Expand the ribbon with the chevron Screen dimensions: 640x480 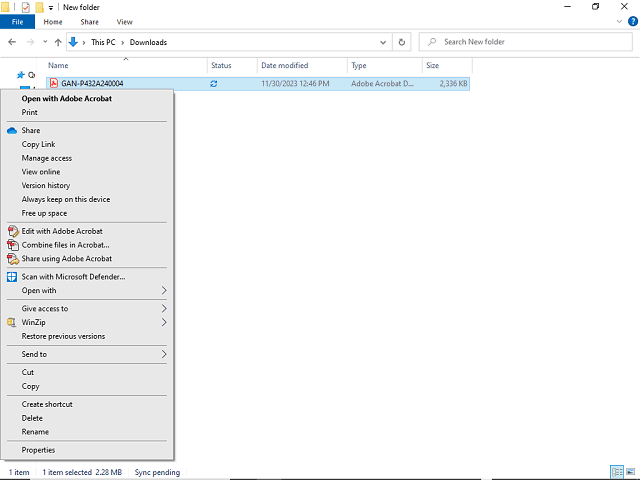(x=619, y=22)
